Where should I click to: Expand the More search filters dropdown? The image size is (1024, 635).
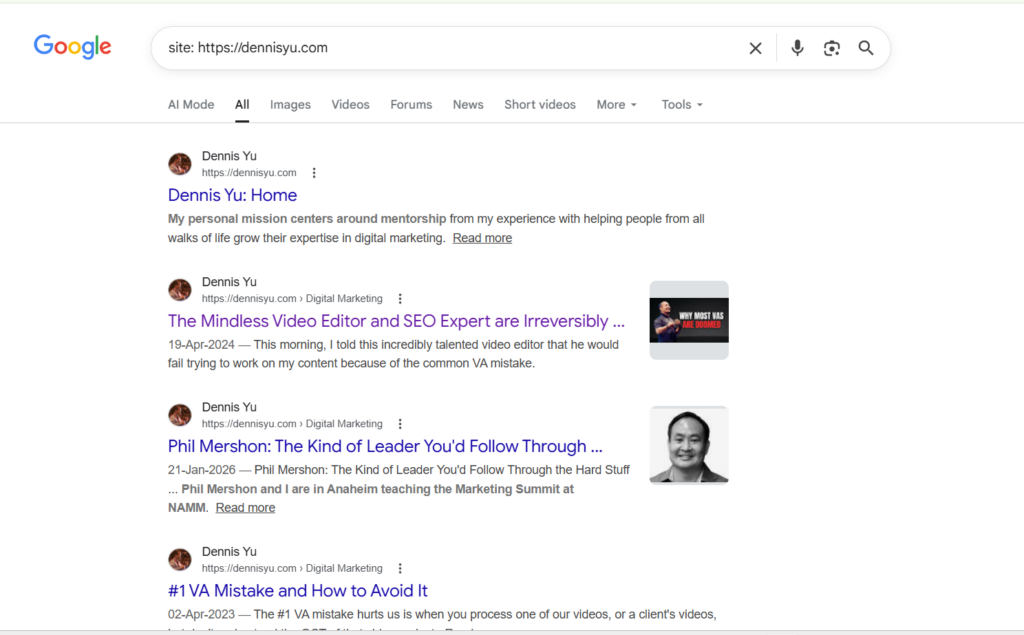[616, 105]
